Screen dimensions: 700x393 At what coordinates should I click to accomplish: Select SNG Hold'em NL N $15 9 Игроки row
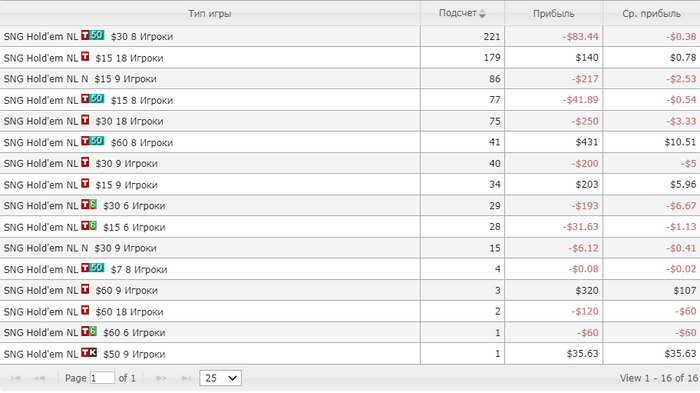point(350,79)
